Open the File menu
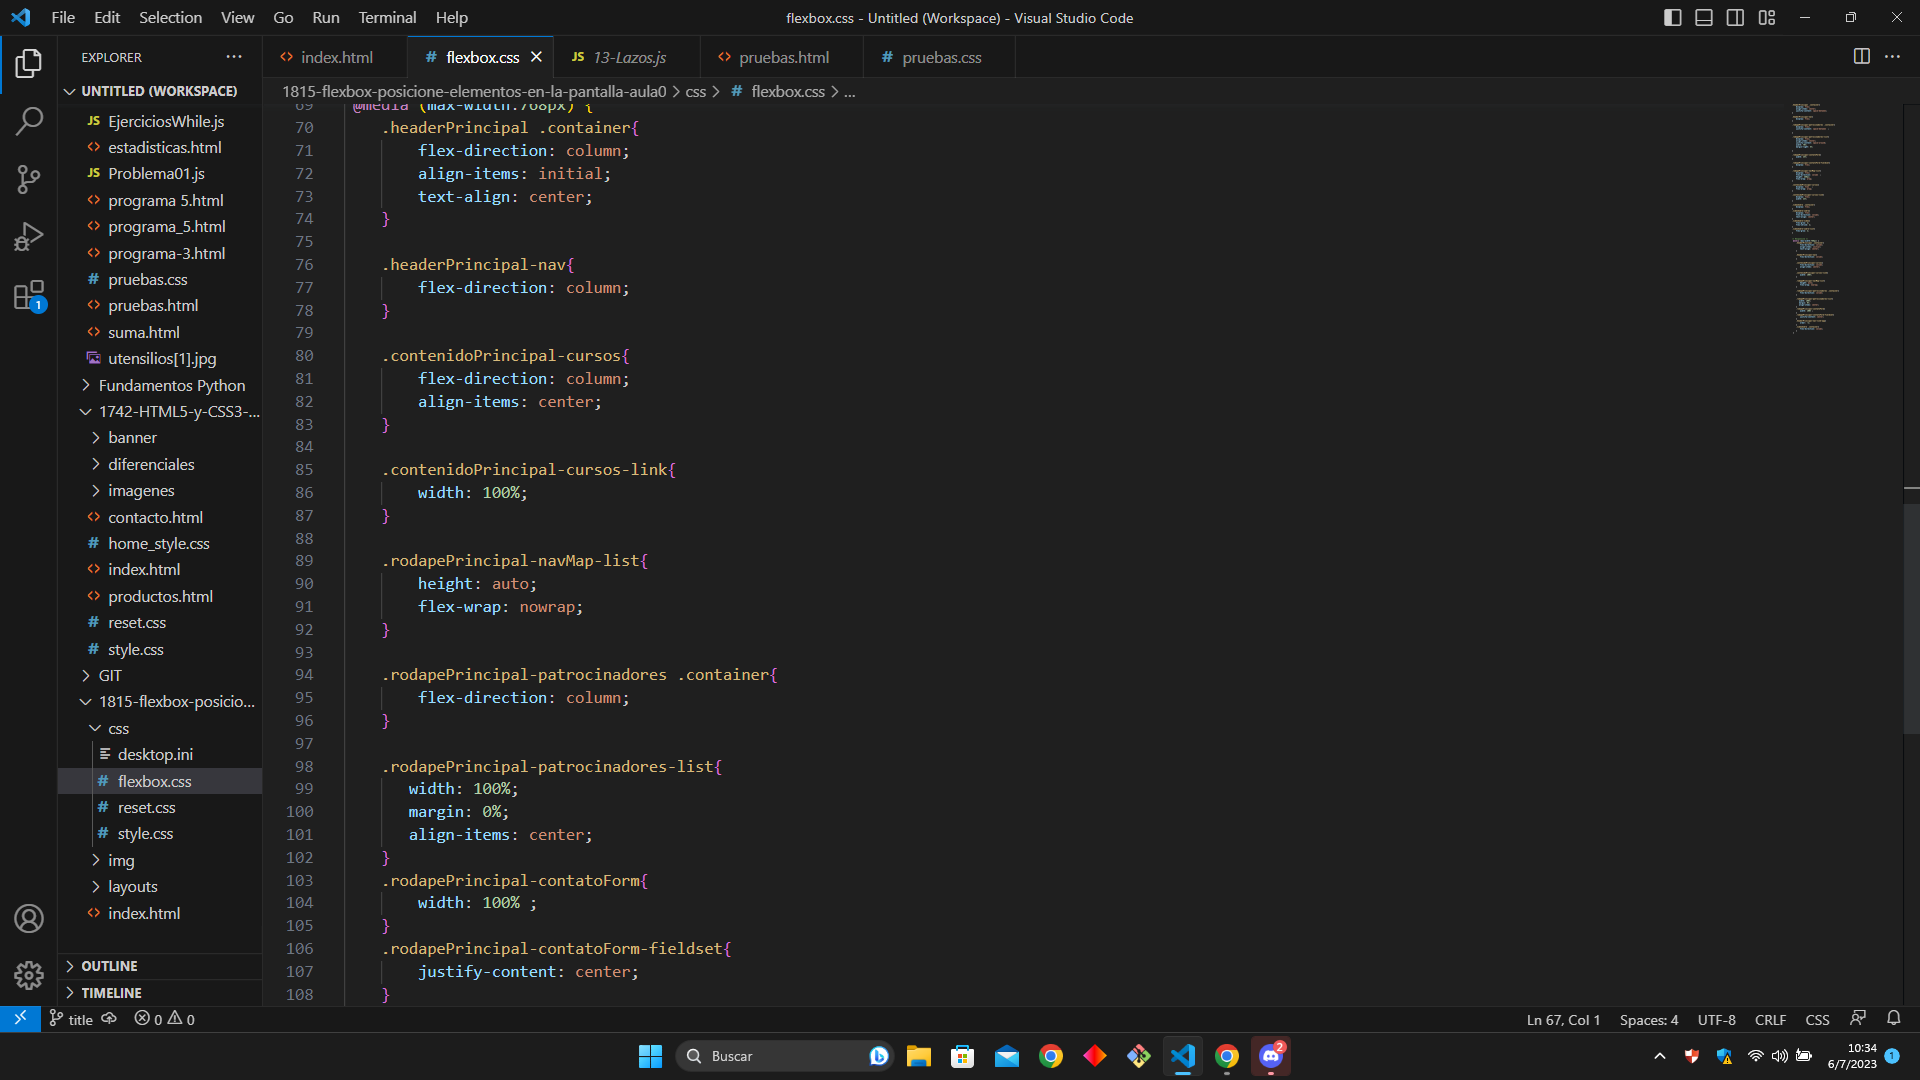1920x1080 pixels. [63, 17]
